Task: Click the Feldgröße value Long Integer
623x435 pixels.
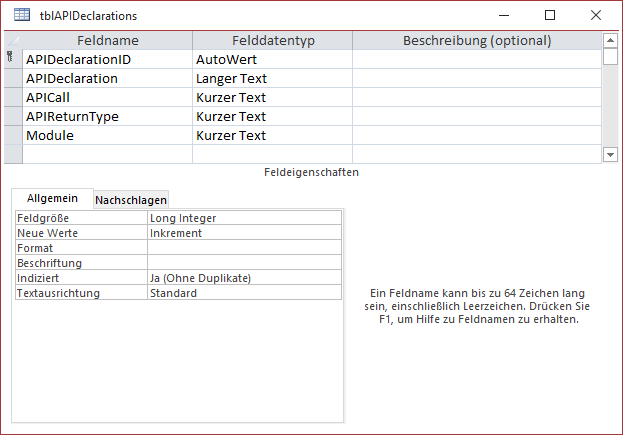Action: coord(244,218)
